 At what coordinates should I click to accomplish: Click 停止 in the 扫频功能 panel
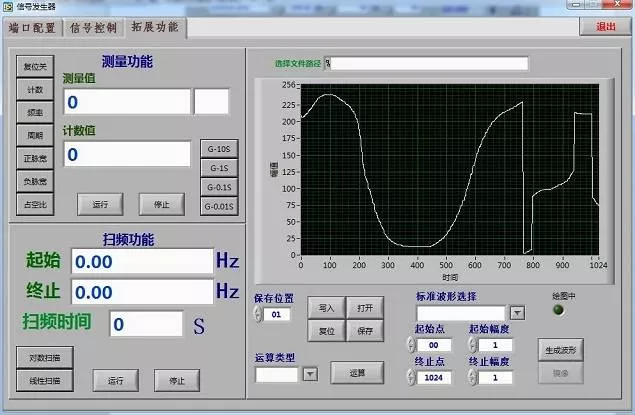[177, 381]
